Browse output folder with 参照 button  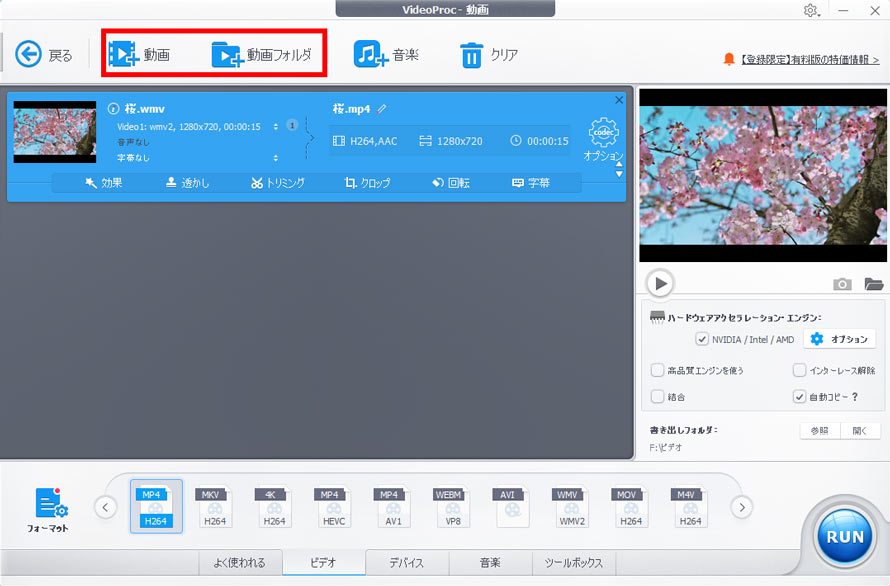(820, 431)
